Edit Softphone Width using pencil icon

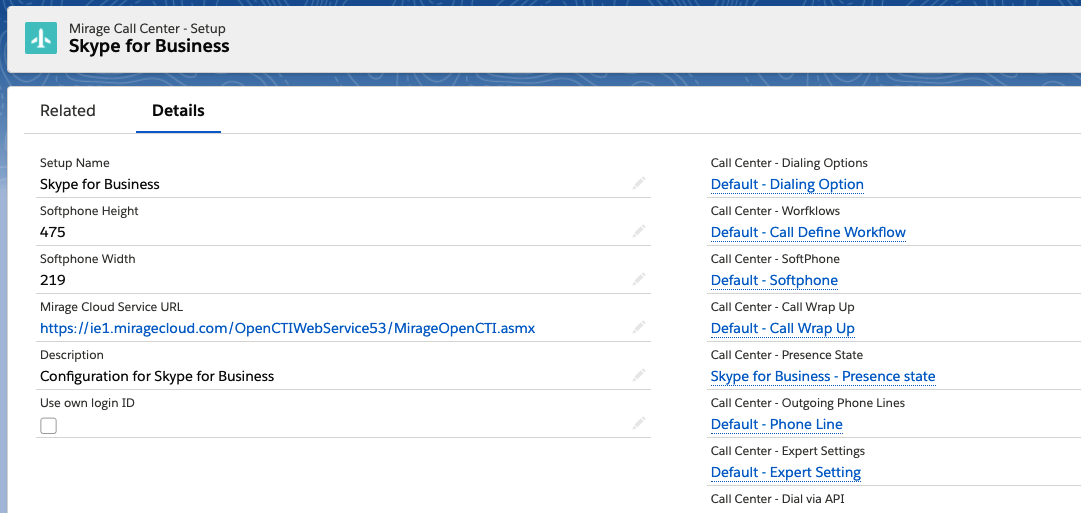pos(638,279)
